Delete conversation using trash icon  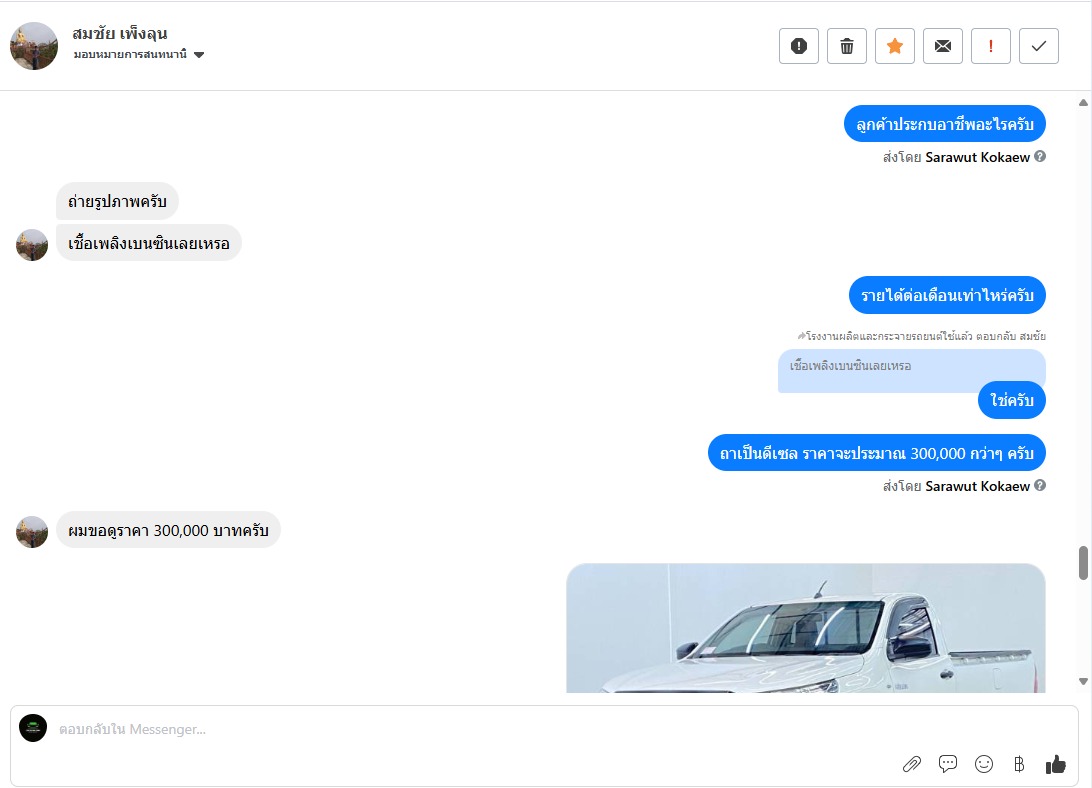coord(847,46)
